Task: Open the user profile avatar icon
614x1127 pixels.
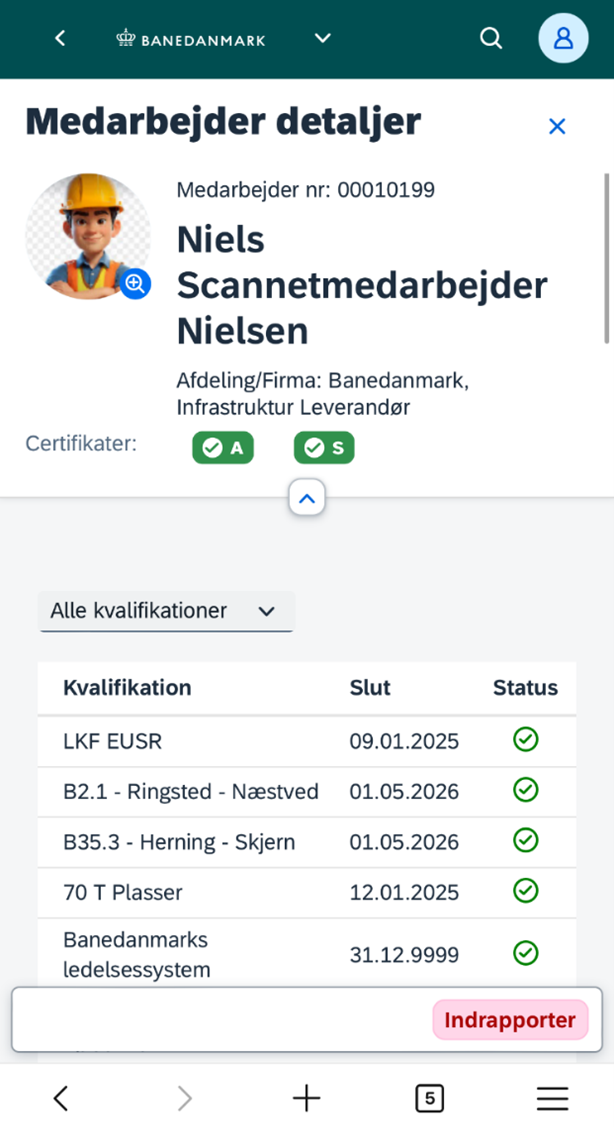Action: (x=563, y=39)
